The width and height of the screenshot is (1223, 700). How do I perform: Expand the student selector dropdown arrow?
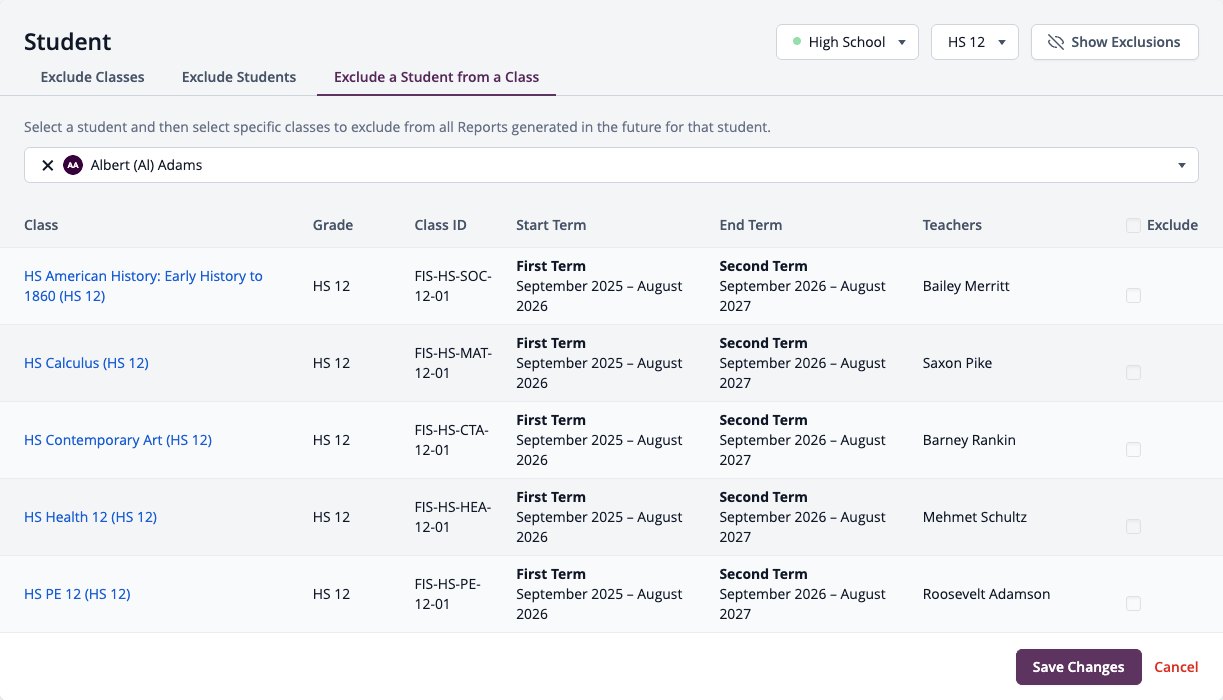click(1182, 166)
